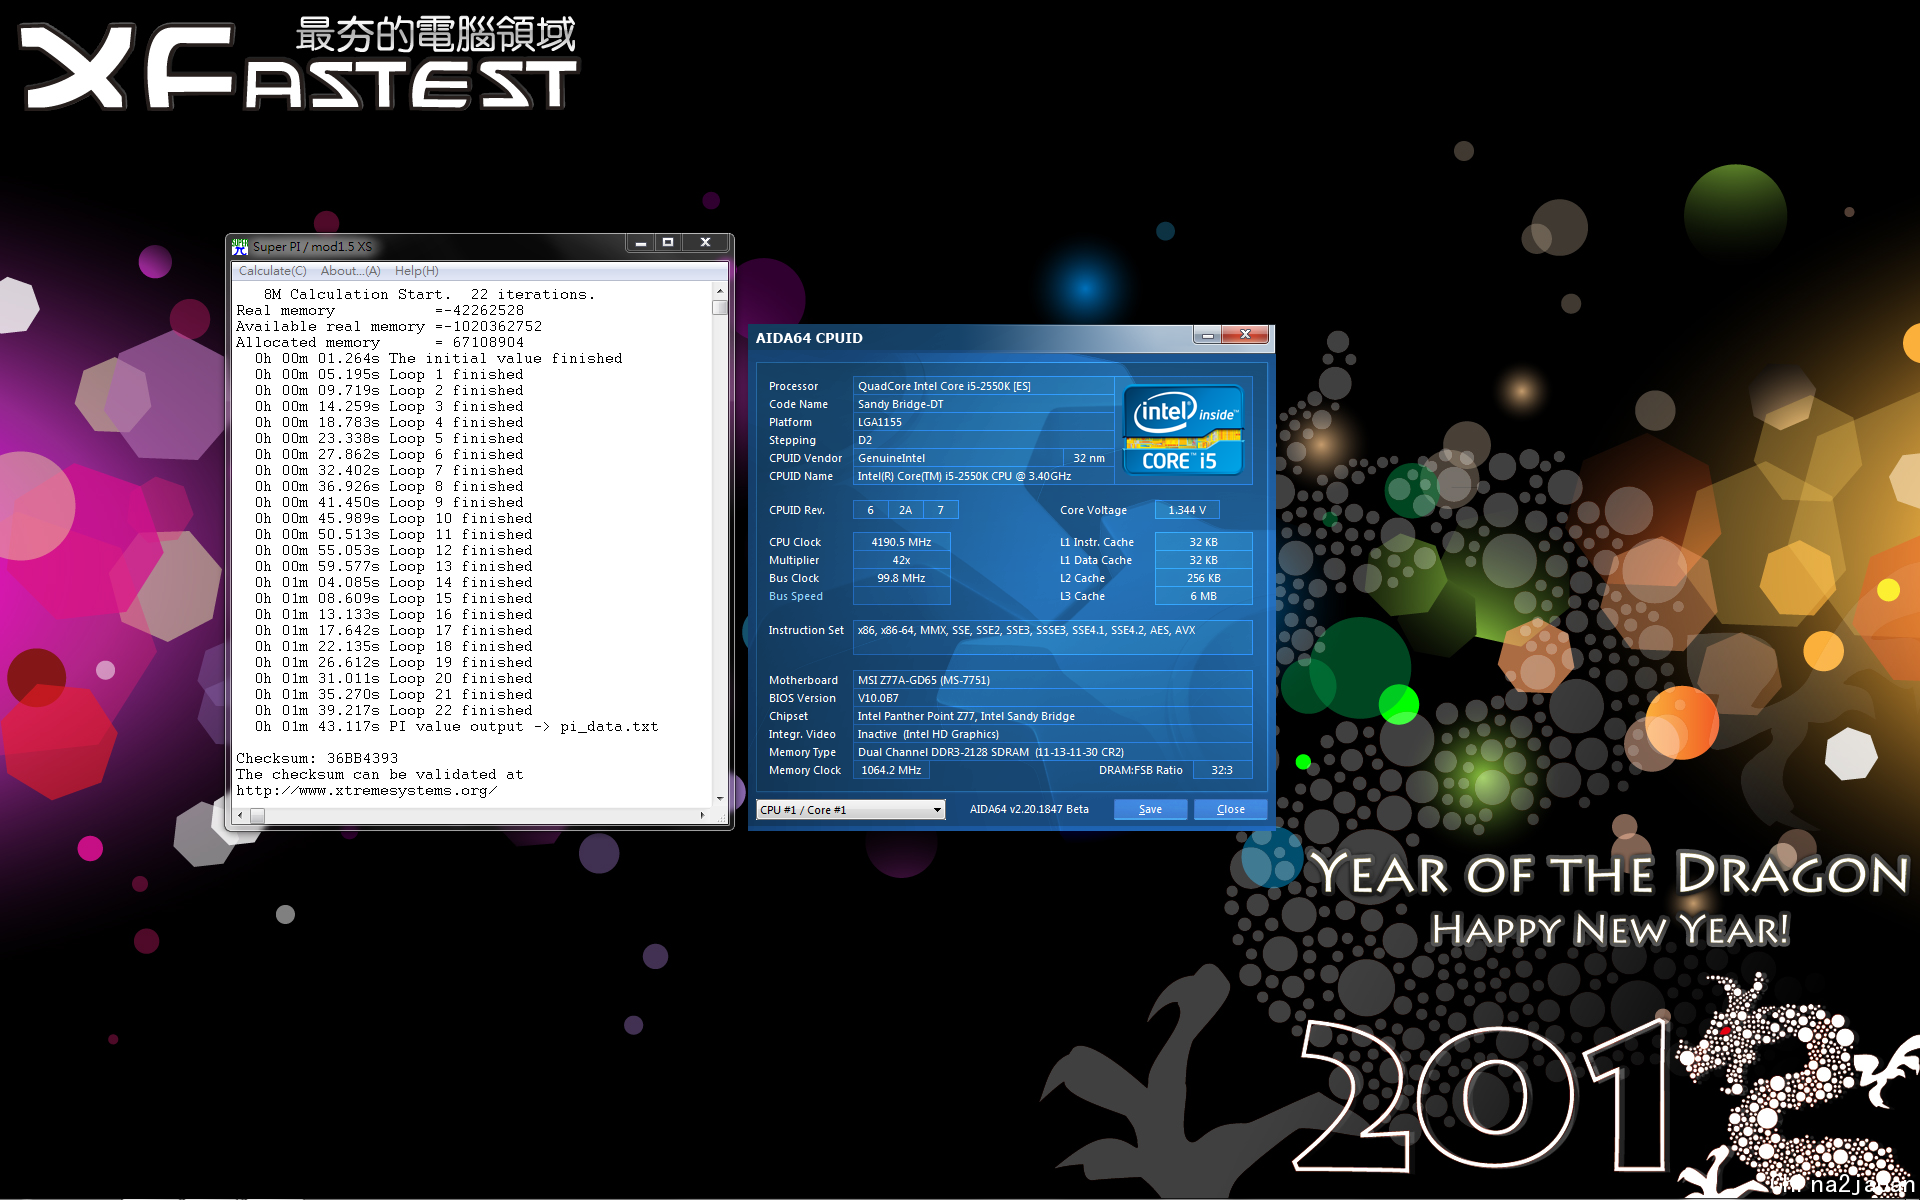Viewport: 1920px width, 1200px height.
Task: Click the Checksum: 36BB4393 line
Action: 317,759
